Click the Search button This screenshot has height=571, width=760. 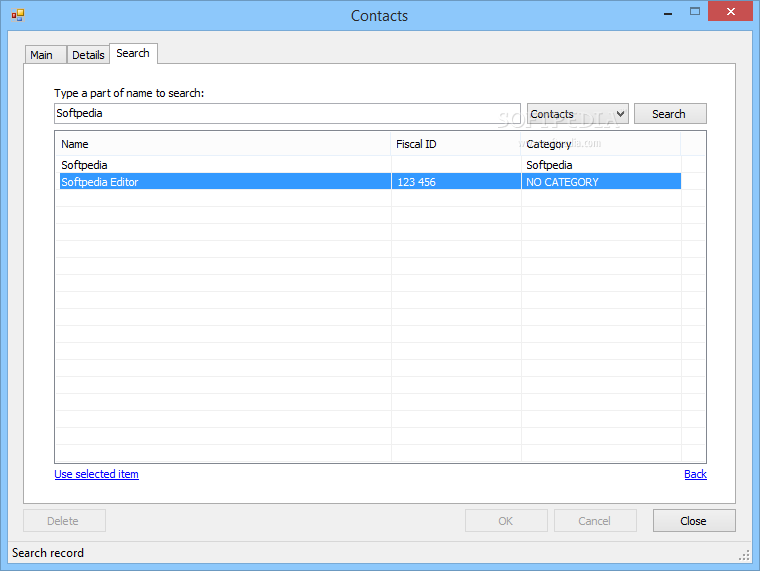pos(670,114)
